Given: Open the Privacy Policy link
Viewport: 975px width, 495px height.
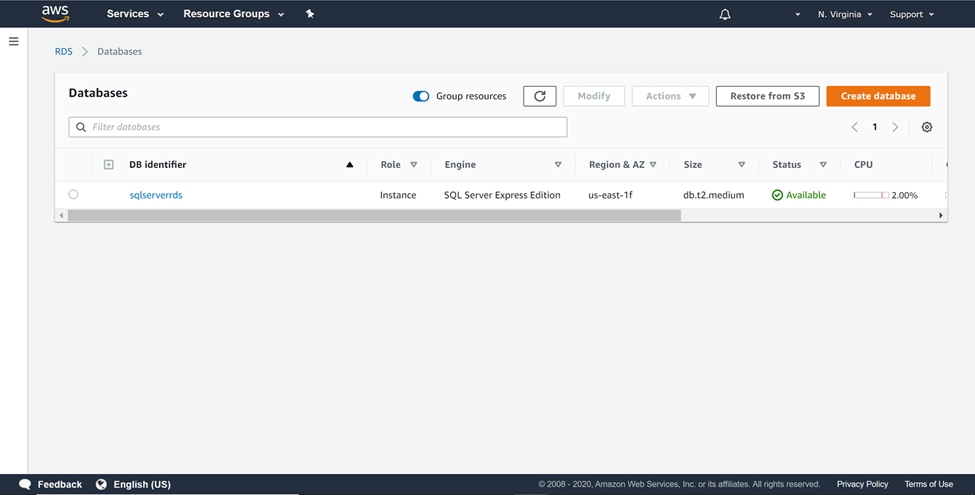Looking at the screenshot, I should pyautogui.click(x=862, y=484).
